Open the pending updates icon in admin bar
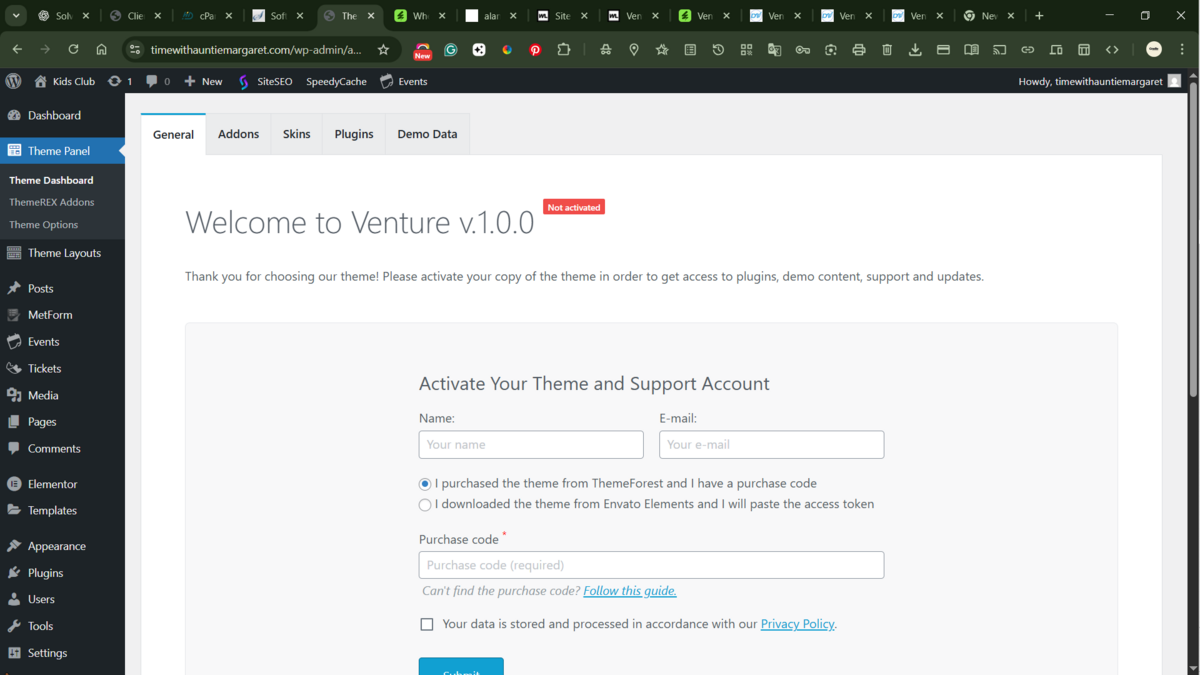 [x=120, y=81]
